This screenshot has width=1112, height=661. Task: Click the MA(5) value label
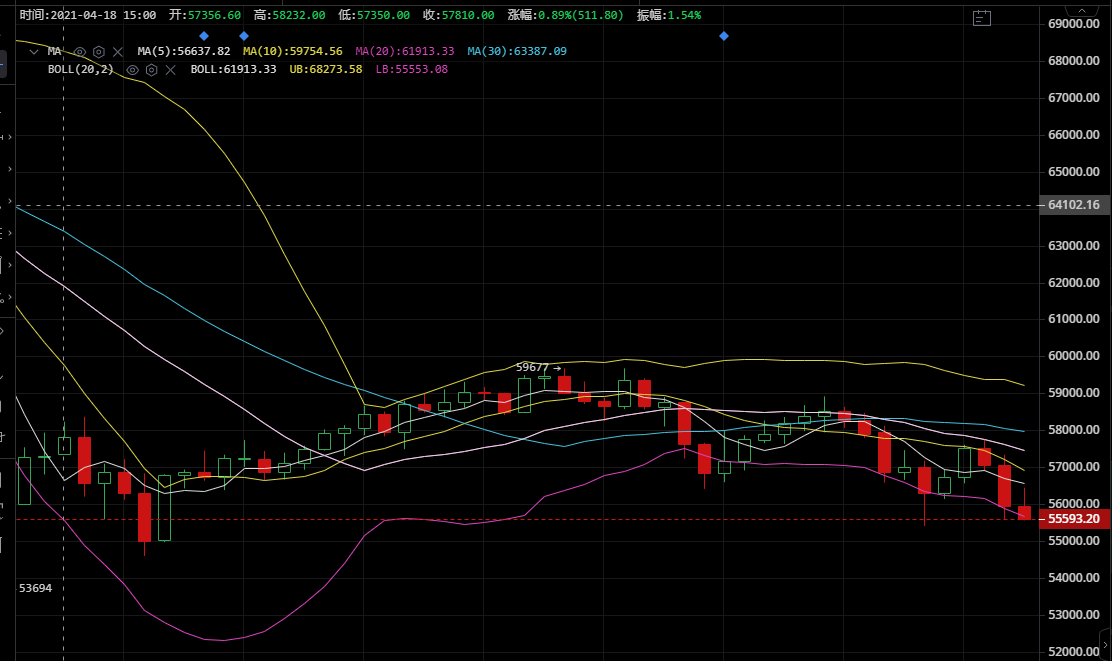click(x=183, y=51)
